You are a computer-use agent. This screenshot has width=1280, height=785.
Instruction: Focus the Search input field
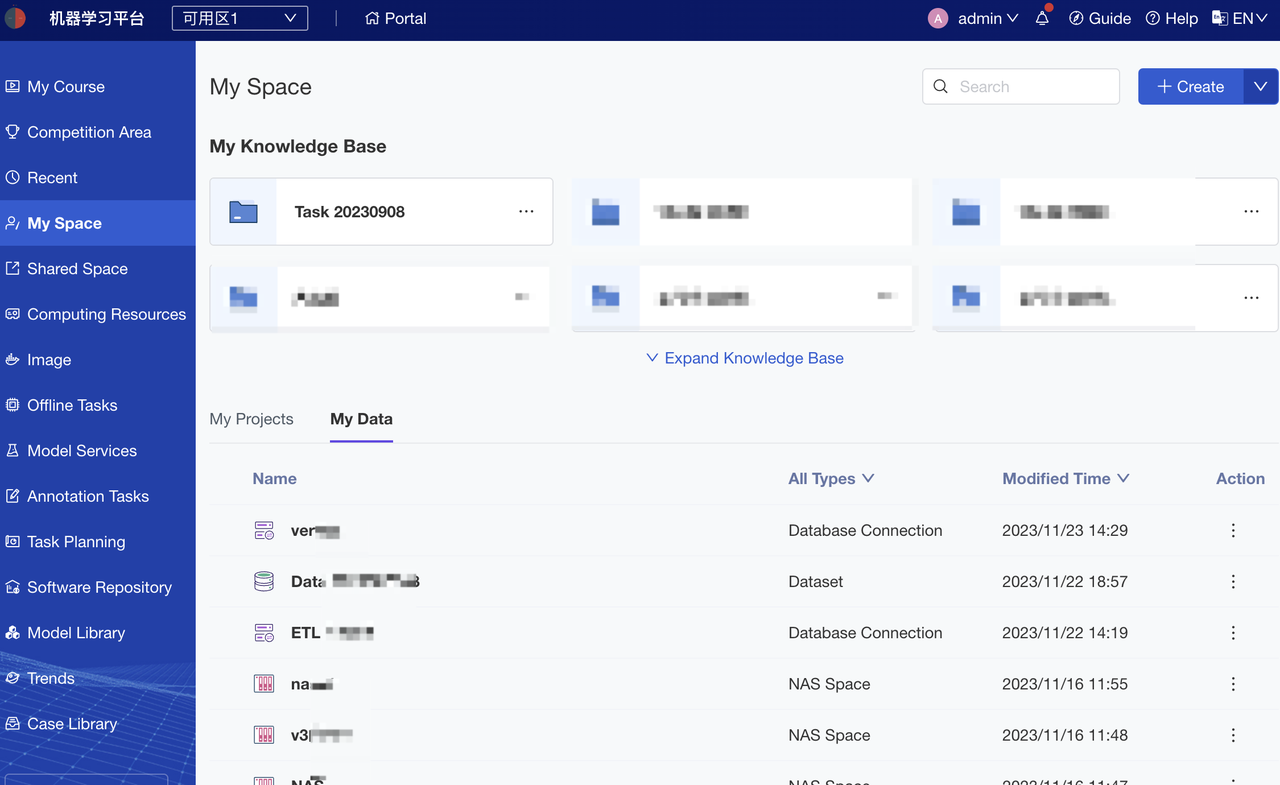(x=1021, y=87)
